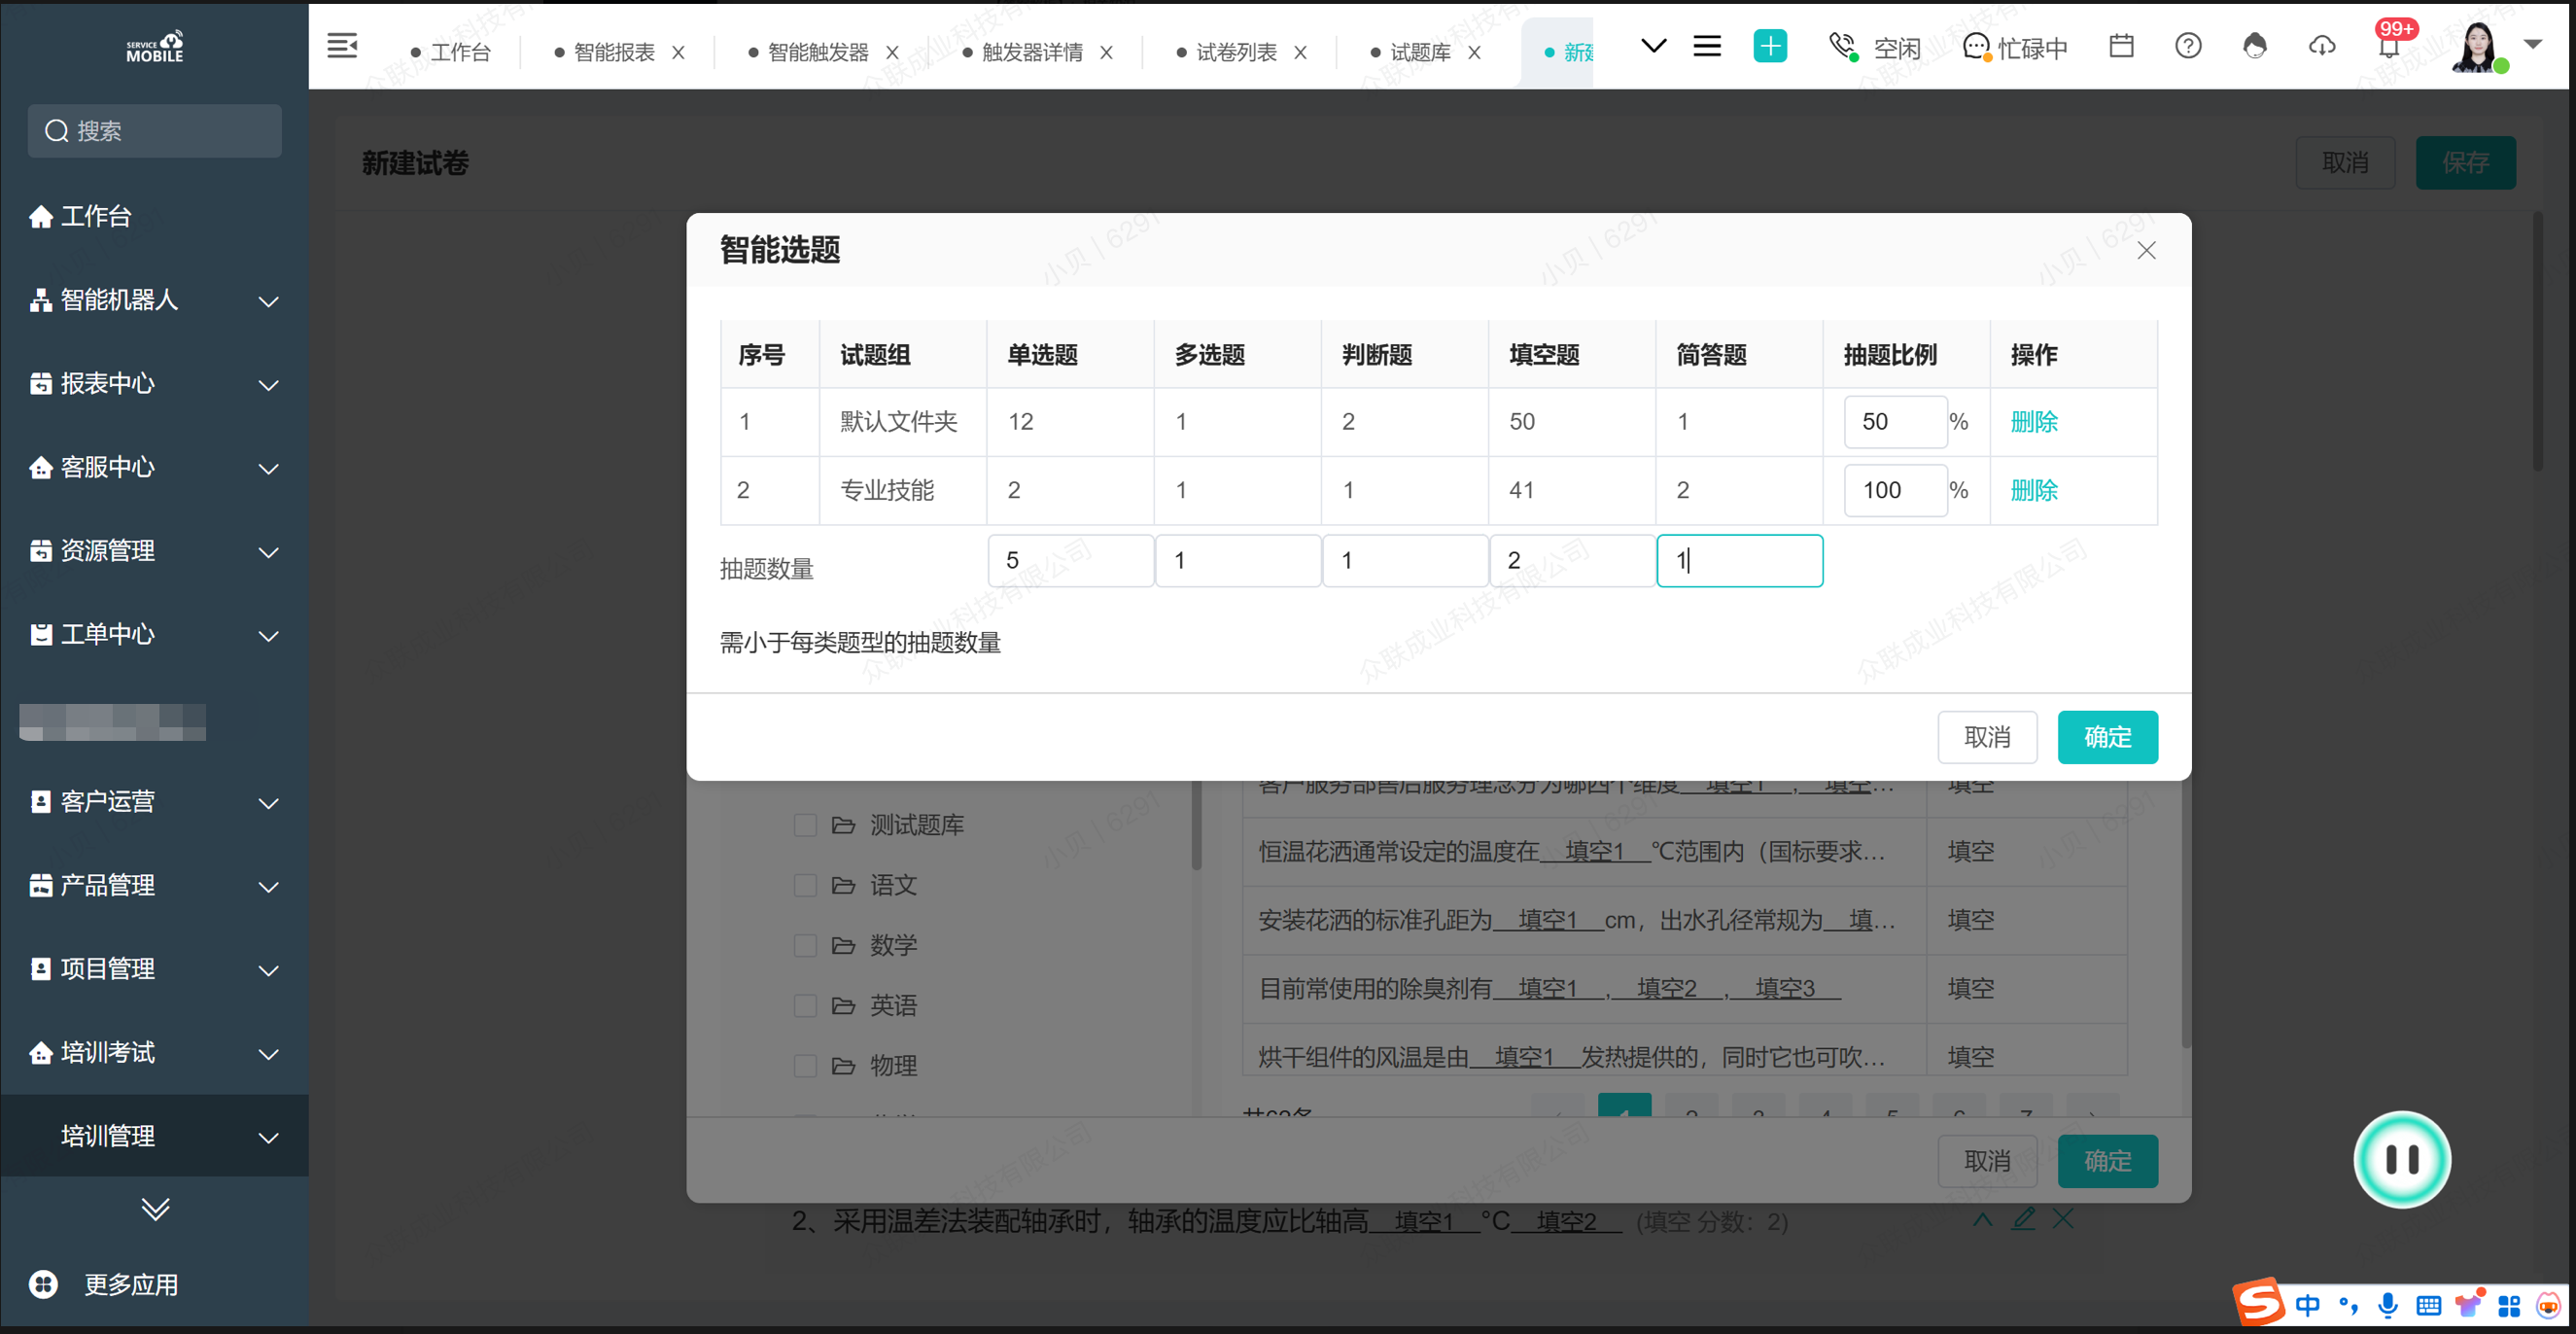Click the customer service headset icon
Viewport: 2576px width, 1334px height.
pyautogui.click(x=2254, y=46)
